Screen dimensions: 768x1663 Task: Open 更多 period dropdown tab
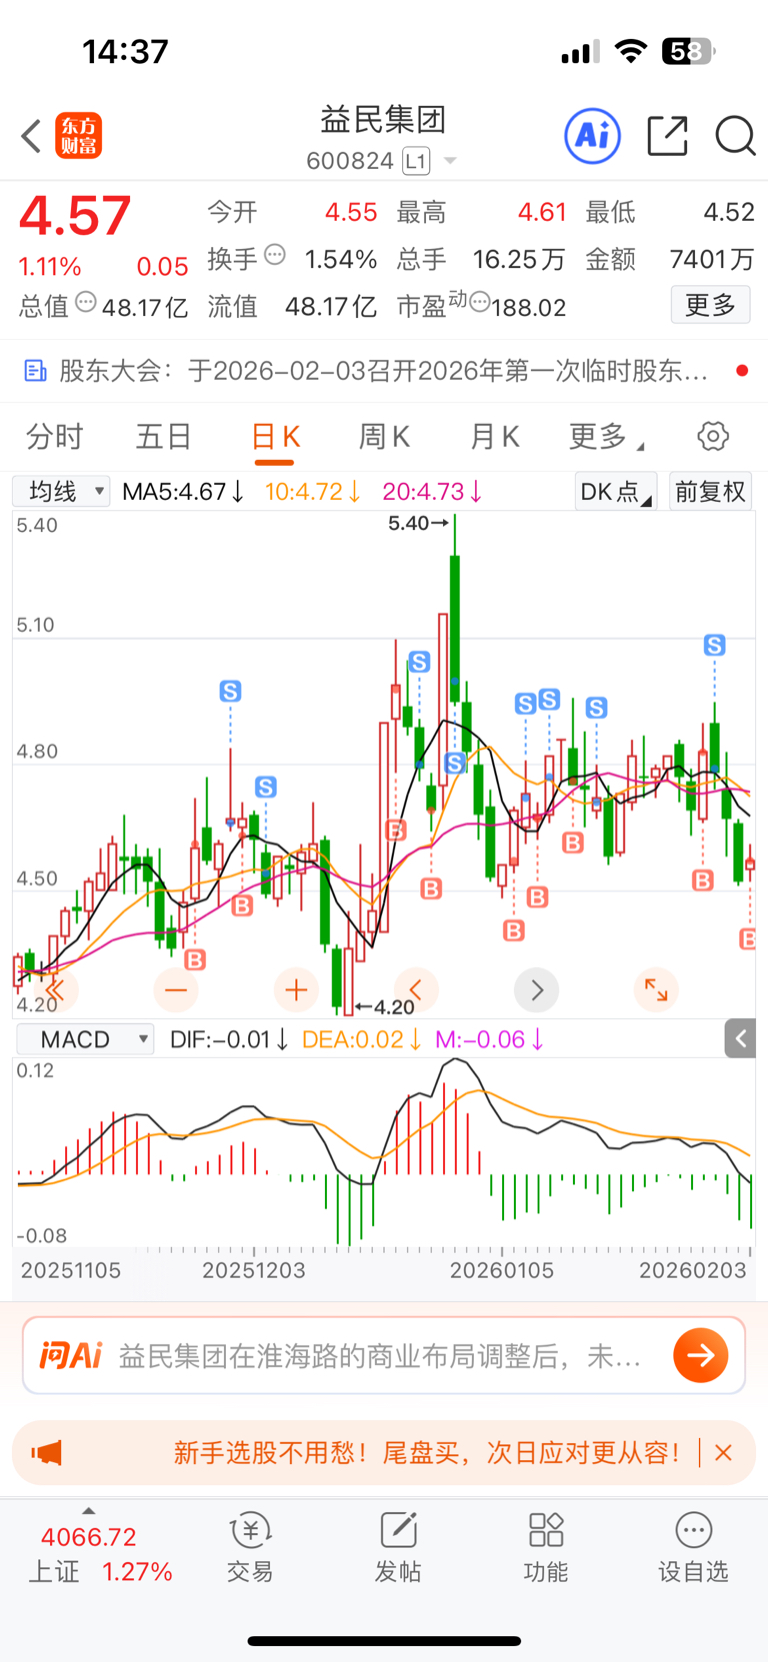[606, 436]
